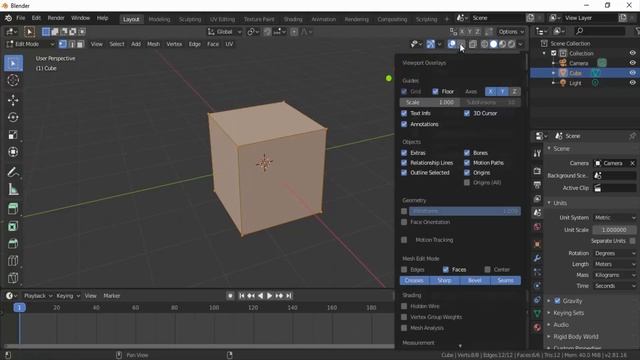
Task: Uncheck the Extras checkbox
Action: click(404, 153)
